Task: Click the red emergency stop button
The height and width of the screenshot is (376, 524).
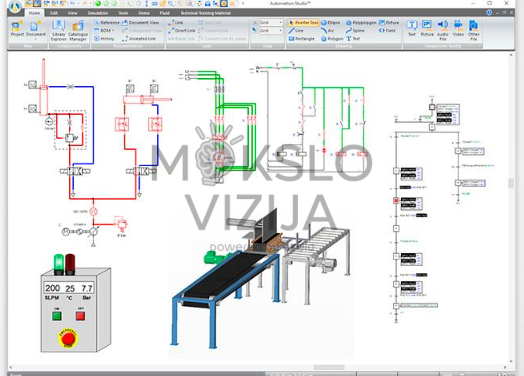Action: tap(68, 339)
